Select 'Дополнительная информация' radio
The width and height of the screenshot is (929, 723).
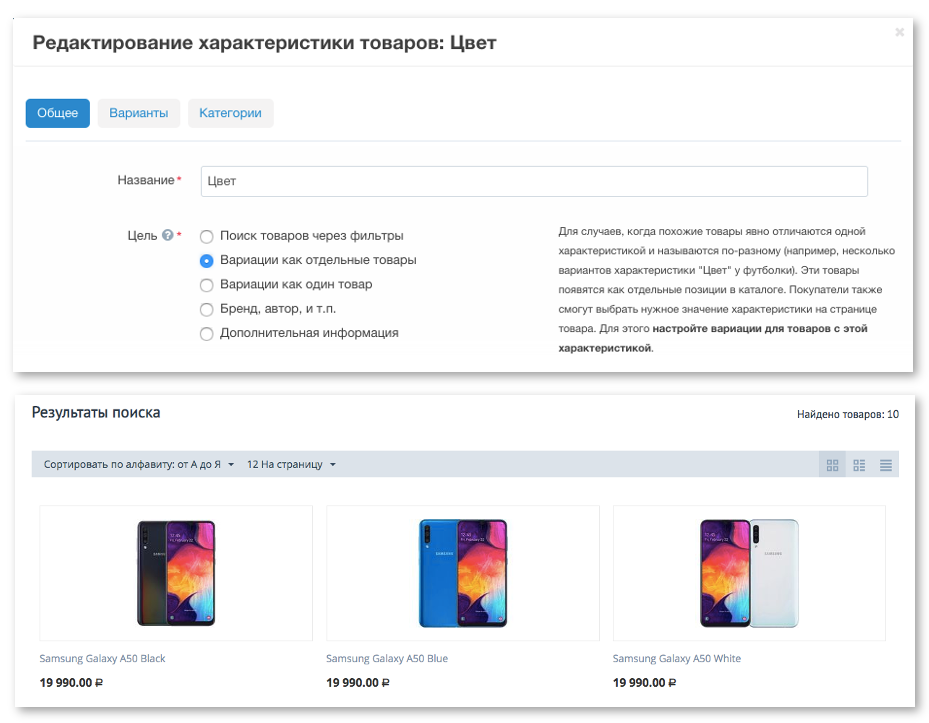pos(206,334)
